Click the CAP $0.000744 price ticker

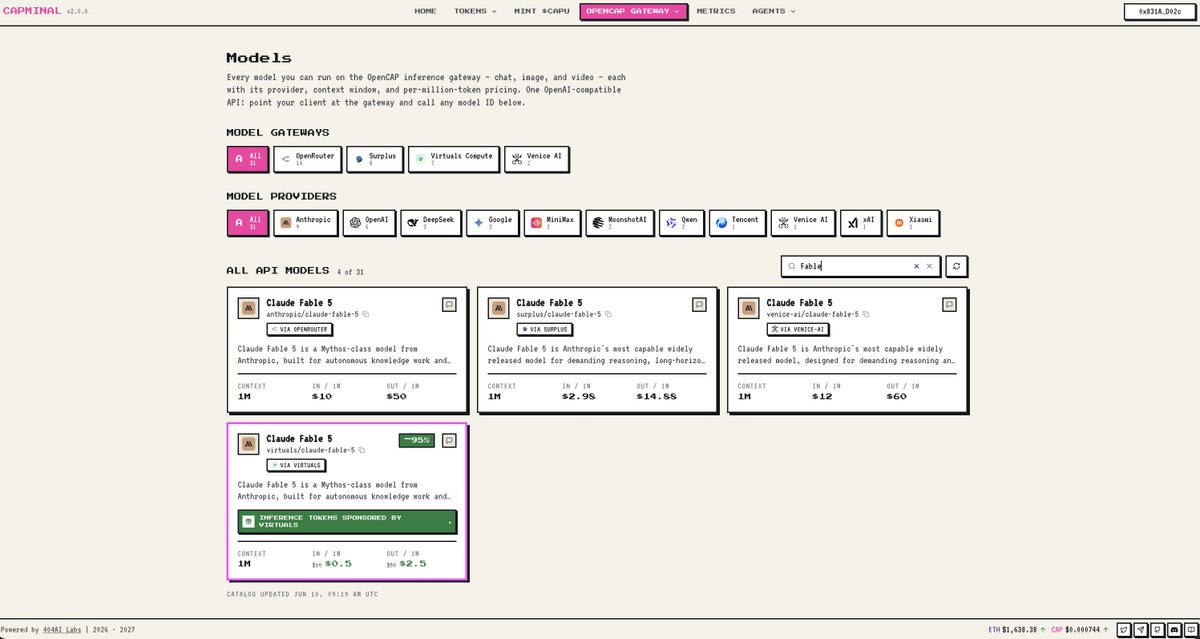click(1079, 630)
